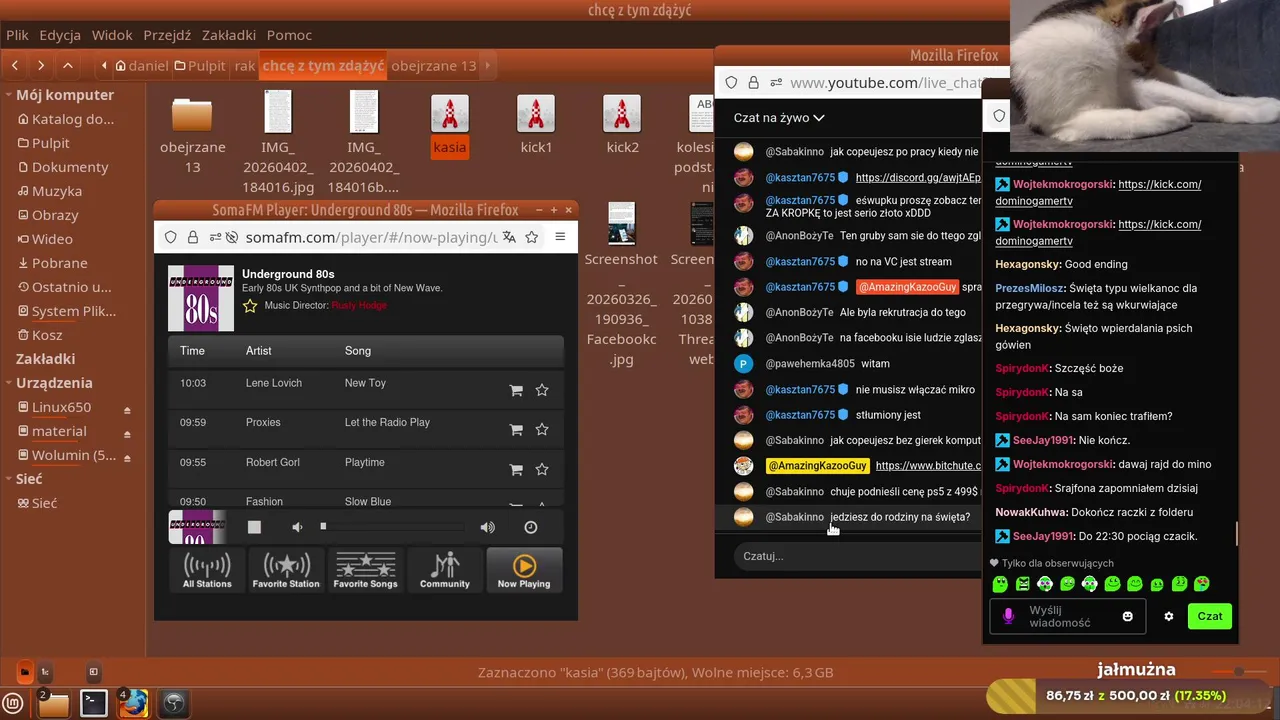Go forward in the file manager
Viewport: 1280px width, 720px height.
[x=41, y=66]
